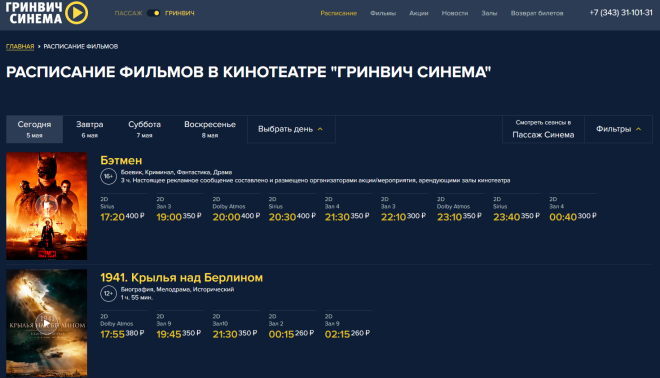
Task: Click the Гринвич Синема logo
Action: tap(46, 13)
